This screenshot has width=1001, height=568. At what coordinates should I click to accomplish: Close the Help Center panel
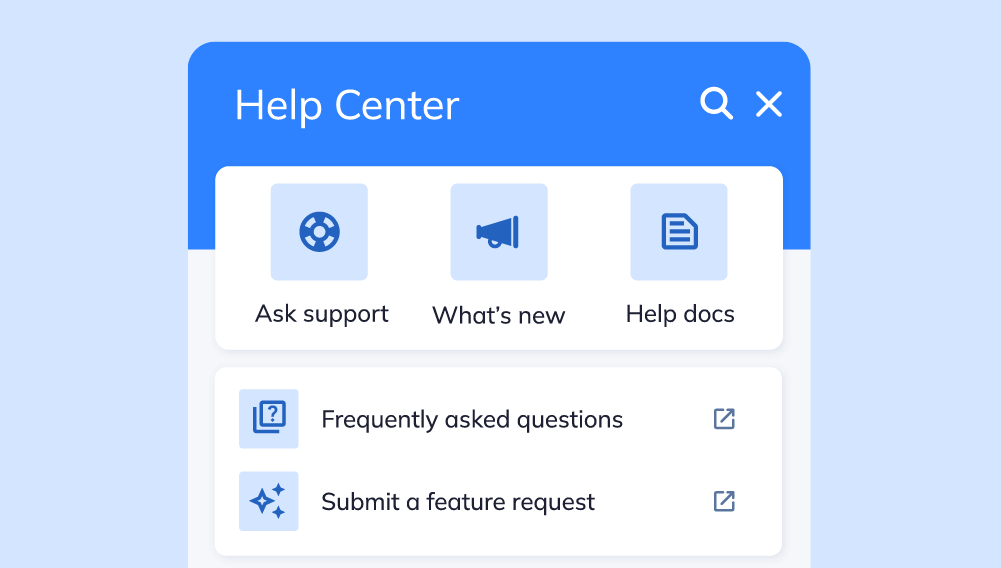769,104
